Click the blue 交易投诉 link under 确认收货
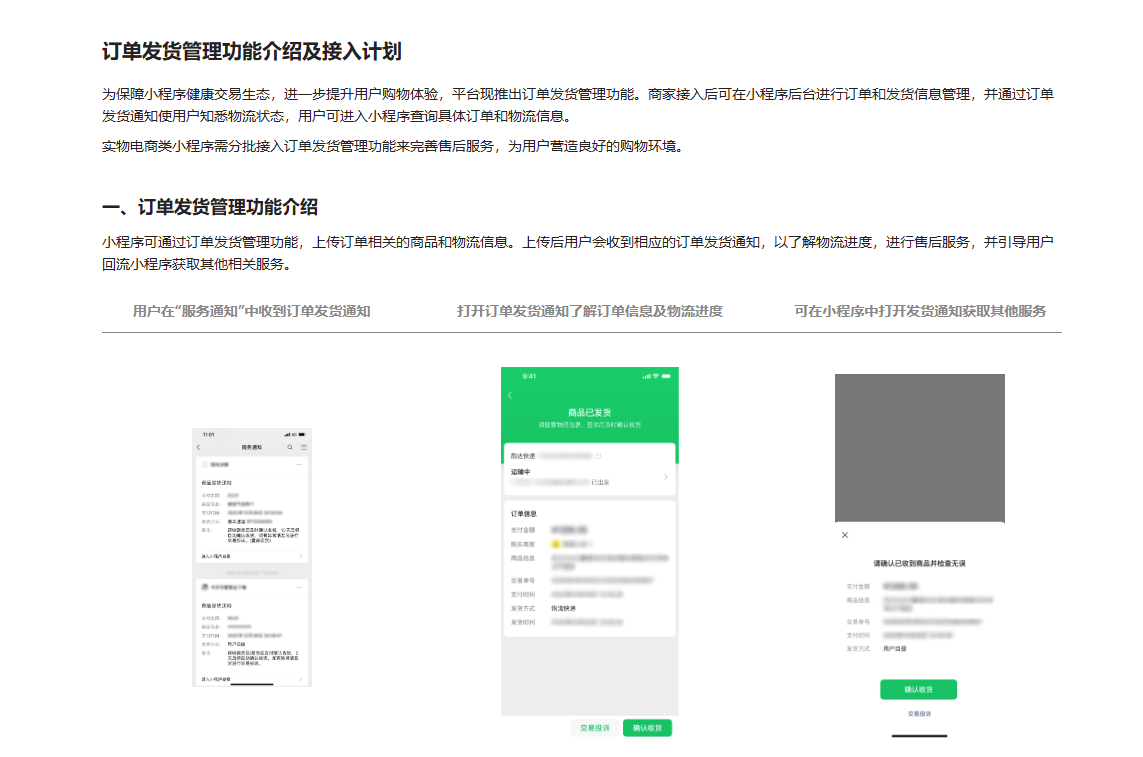The image size is (1143, 757). tap(919, 714)
